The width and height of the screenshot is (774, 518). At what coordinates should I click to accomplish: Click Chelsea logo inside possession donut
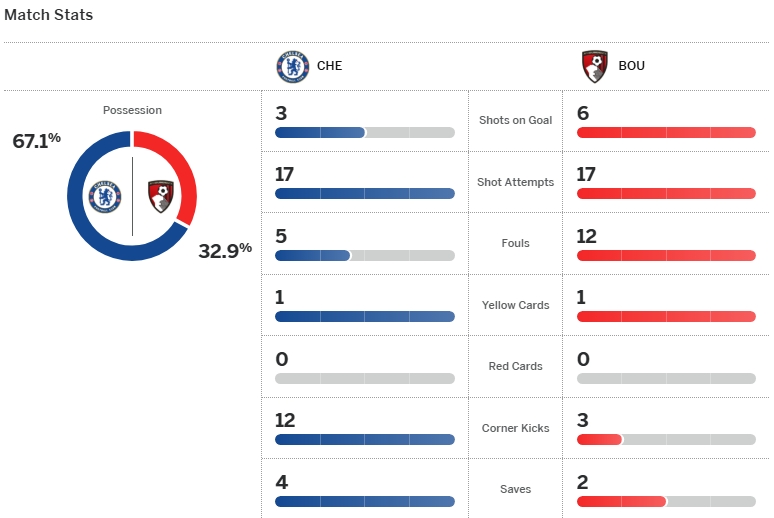[104, 195]
